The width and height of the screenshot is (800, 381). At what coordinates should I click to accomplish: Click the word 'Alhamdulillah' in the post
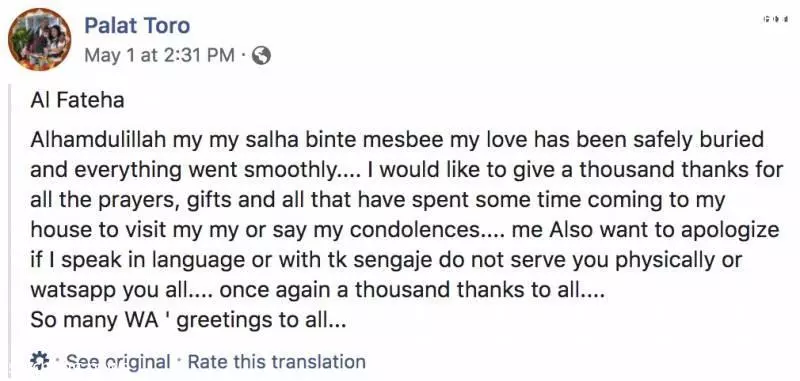(98, 140)
